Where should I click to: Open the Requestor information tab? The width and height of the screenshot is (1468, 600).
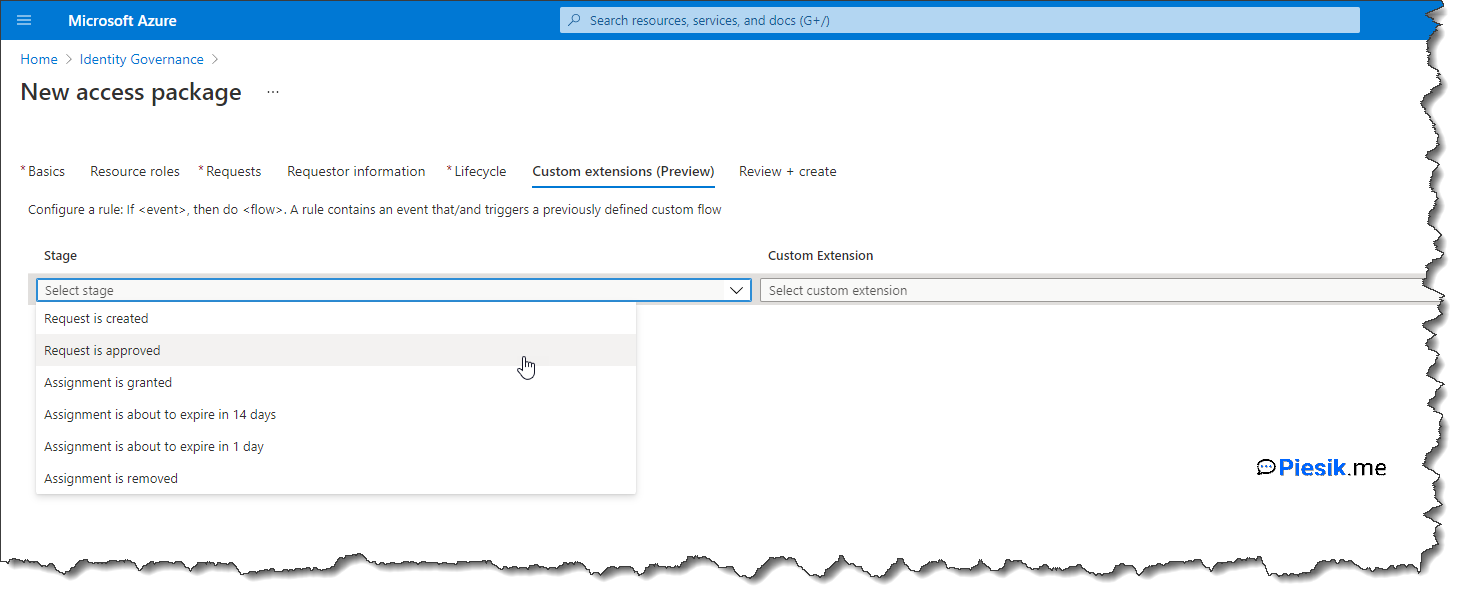(x=356, y=171)
